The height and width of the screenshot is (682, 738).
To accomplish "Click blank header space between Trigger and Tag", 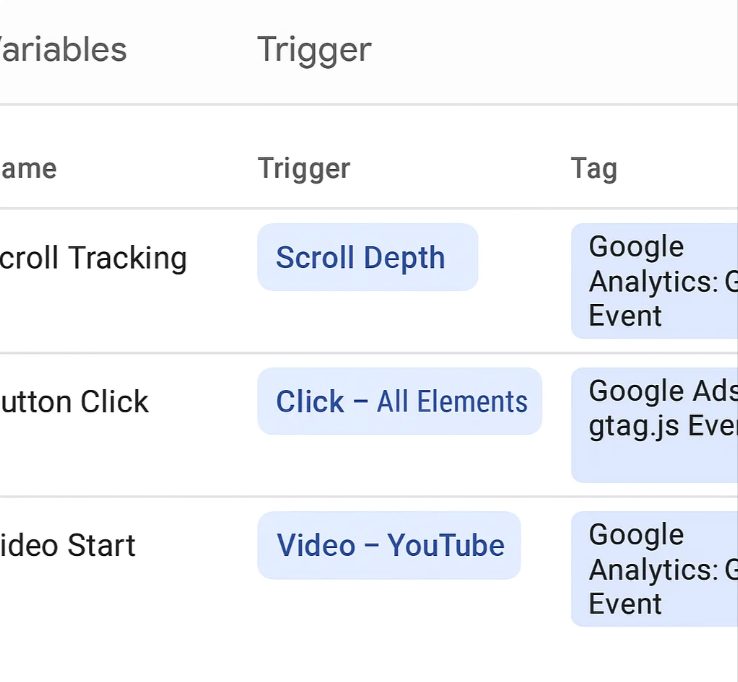I will click(460, 169).
